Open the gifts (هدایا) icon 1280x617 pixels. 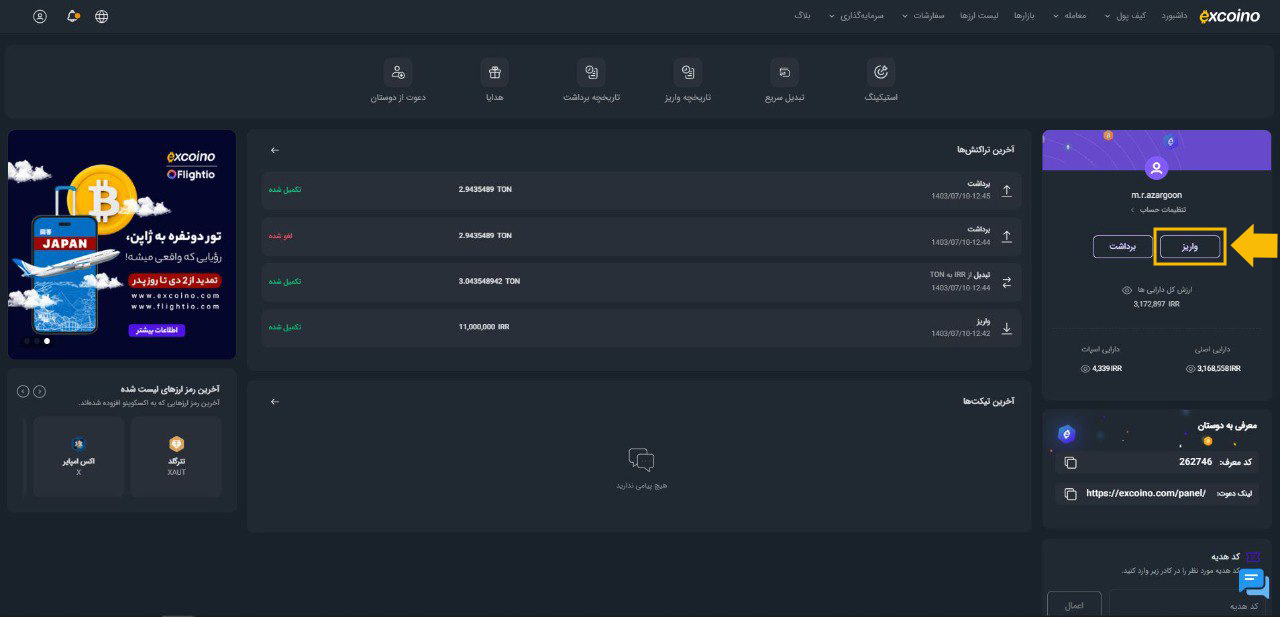point(494,72)
